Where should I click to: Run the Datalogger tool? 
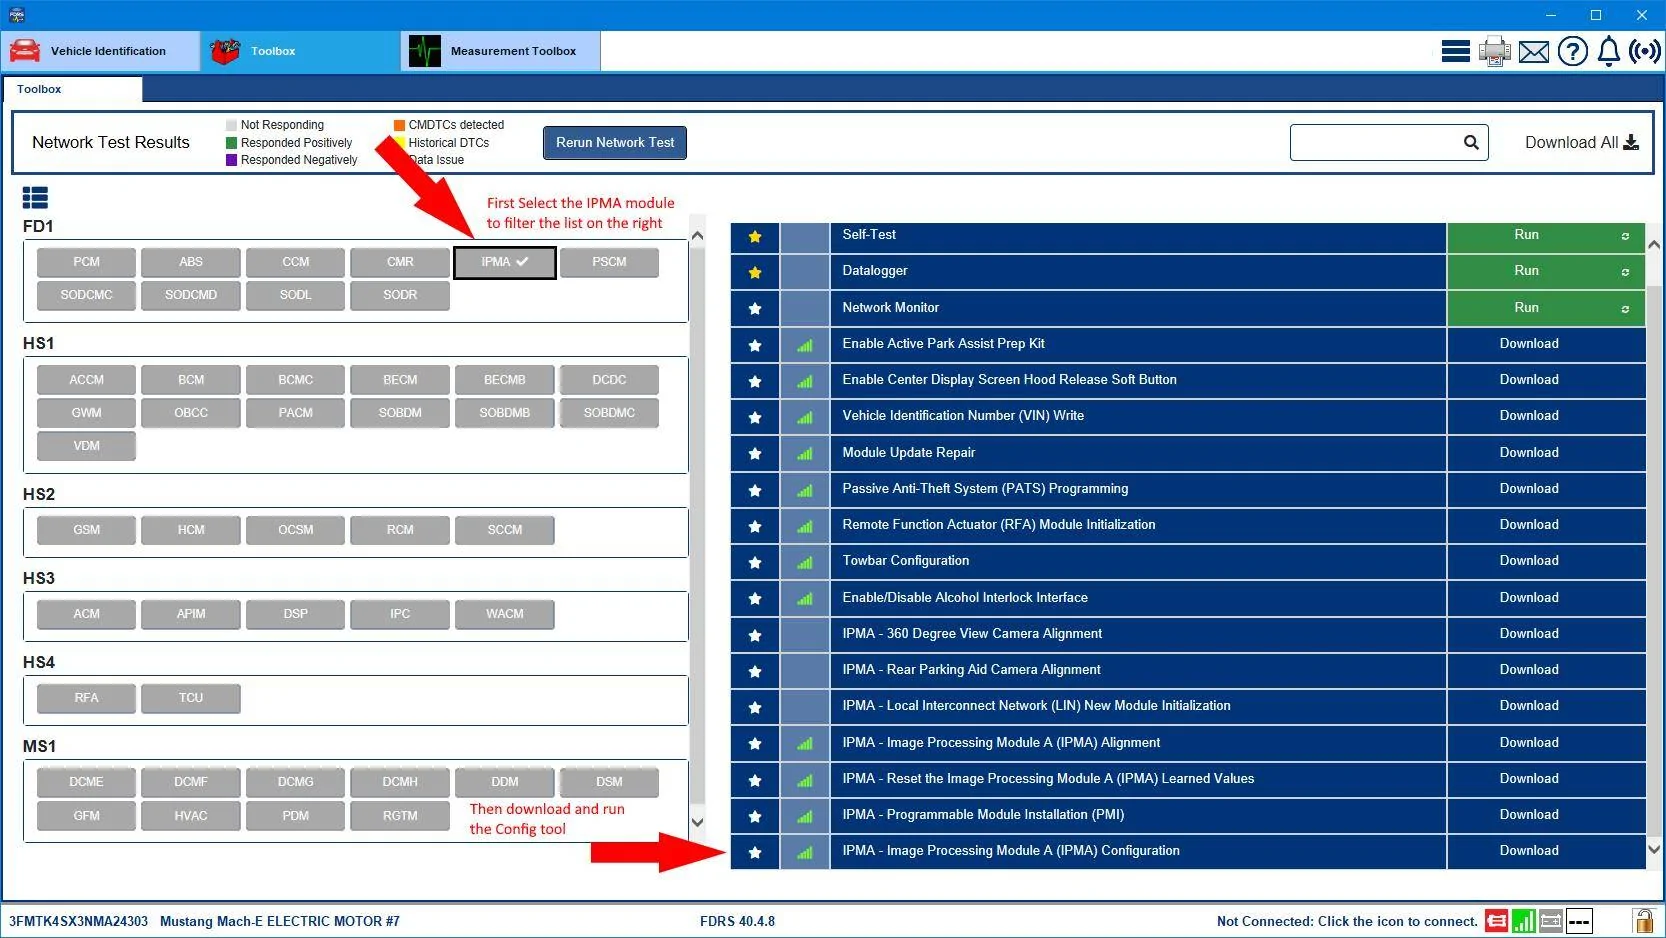coord(1546,271)
